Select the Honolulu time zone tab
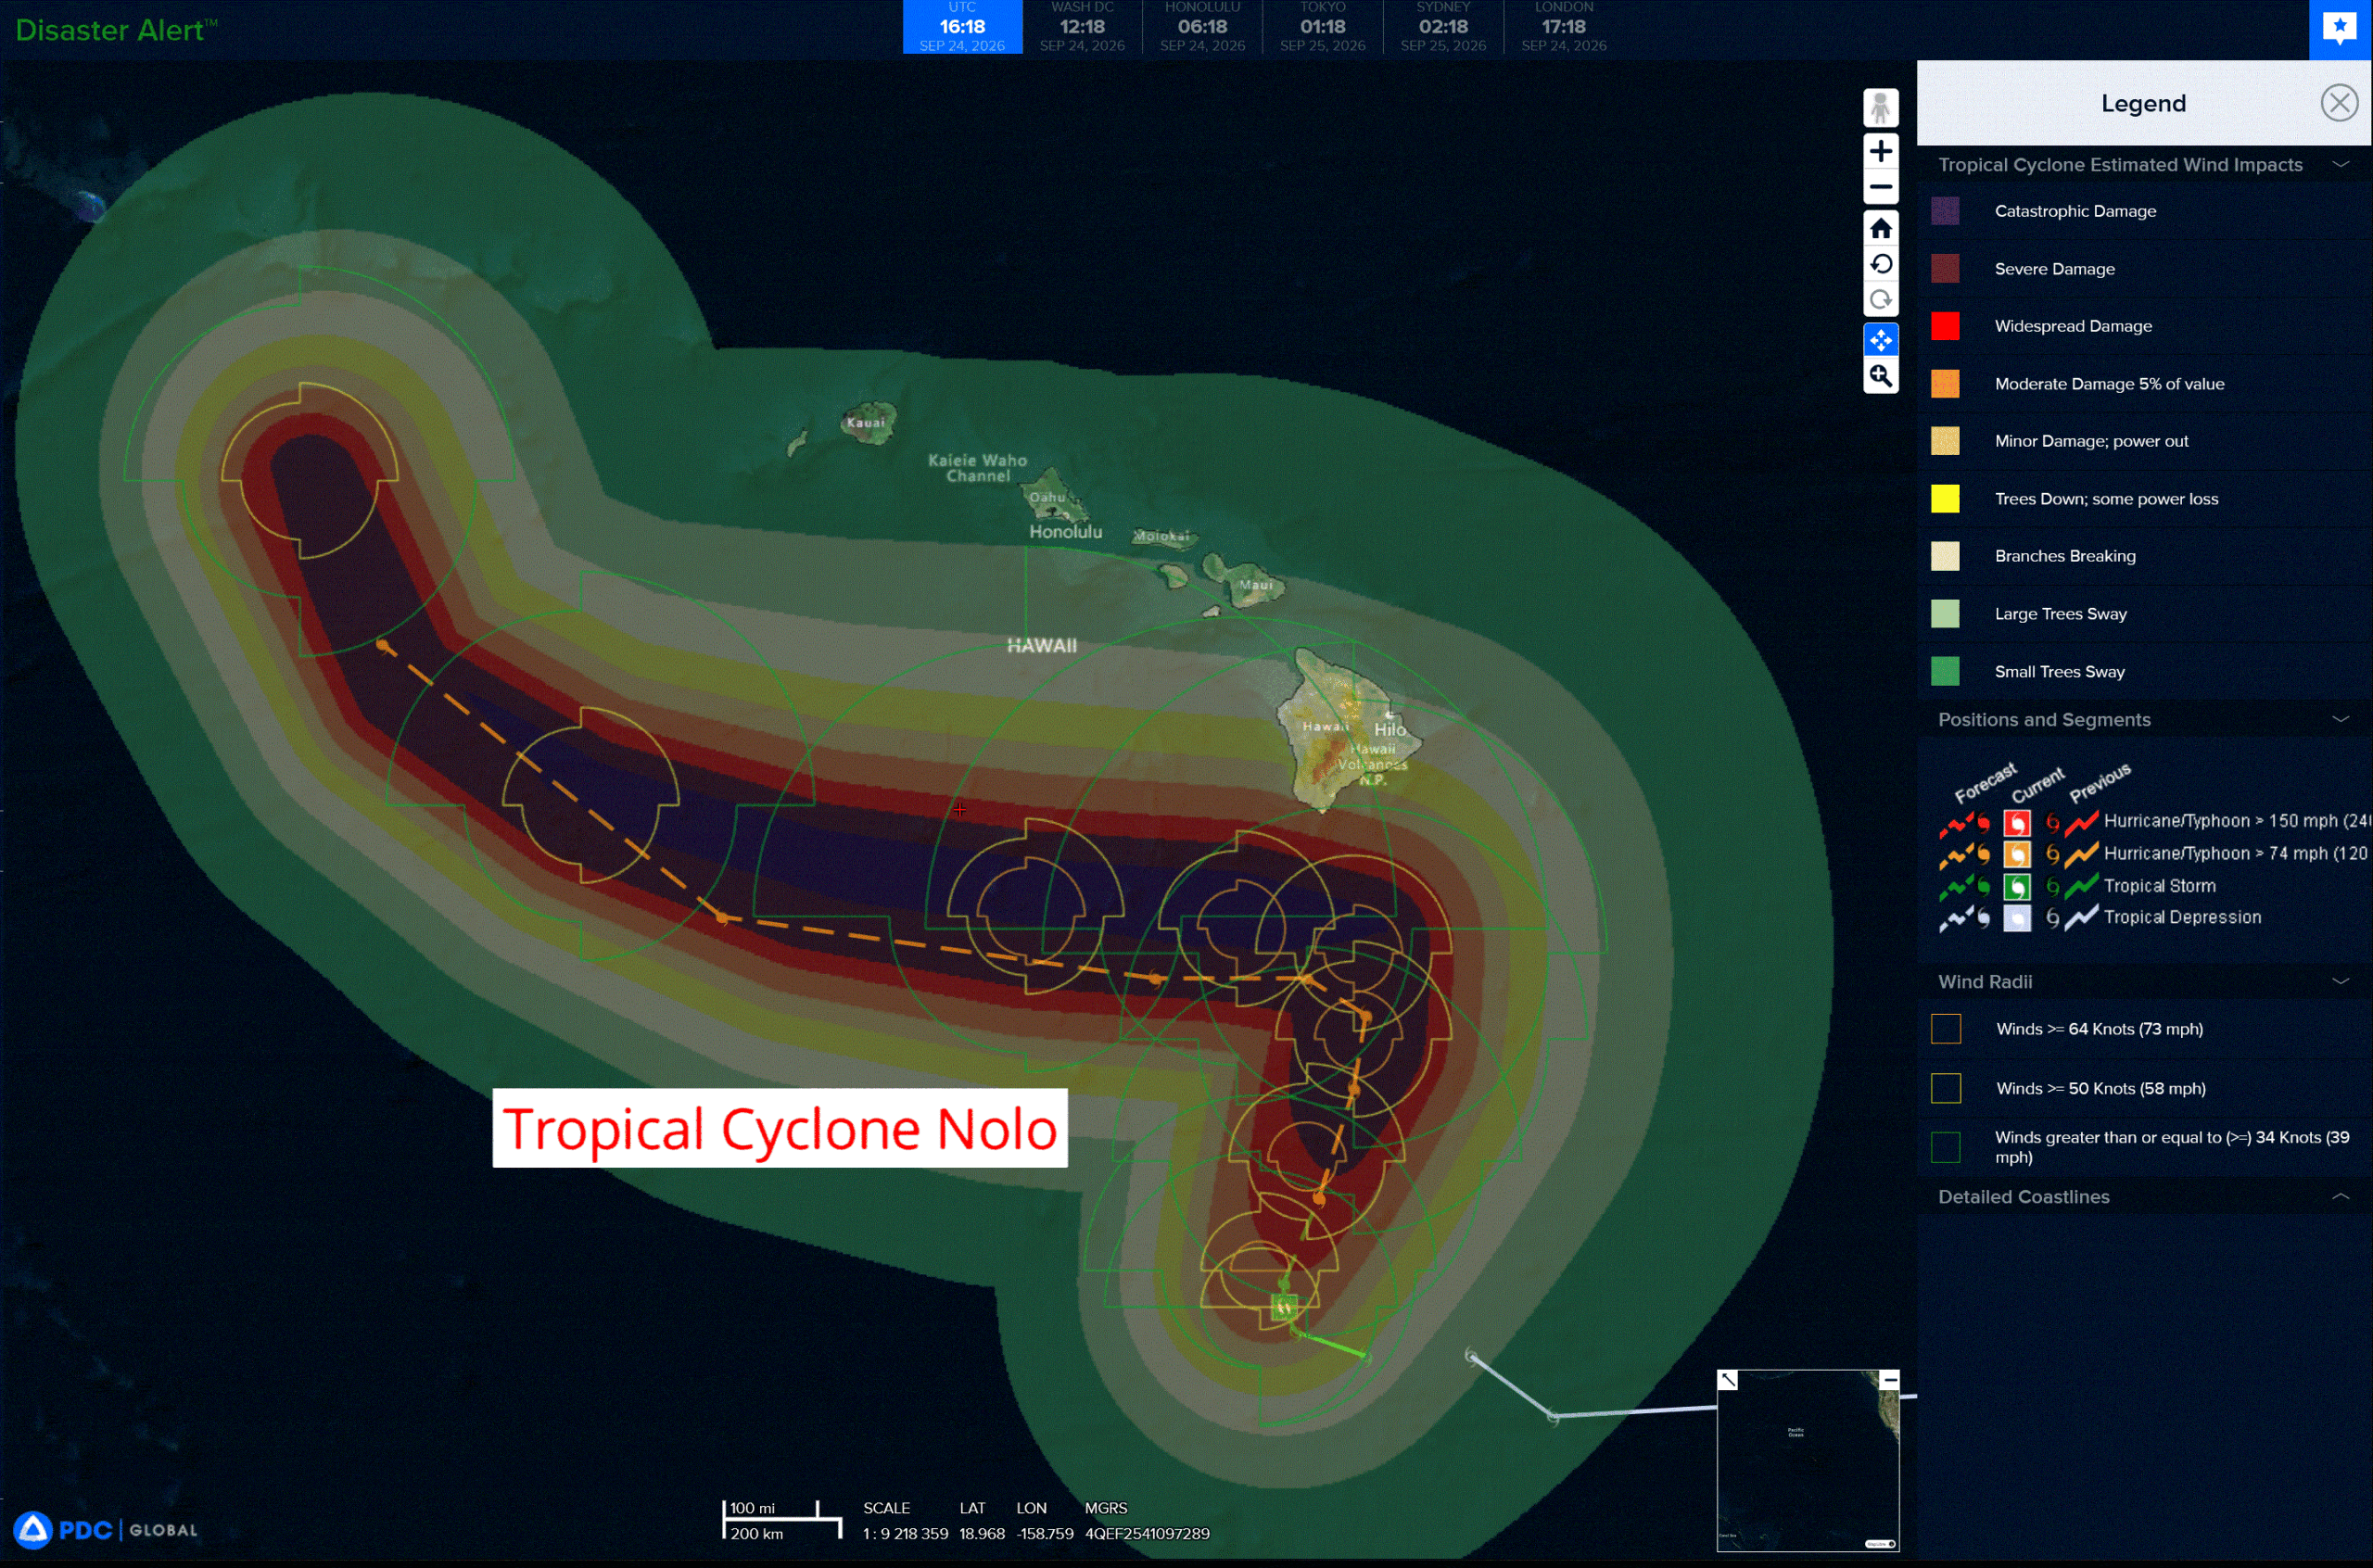2373x1568 pixels. pos(1202,27)
